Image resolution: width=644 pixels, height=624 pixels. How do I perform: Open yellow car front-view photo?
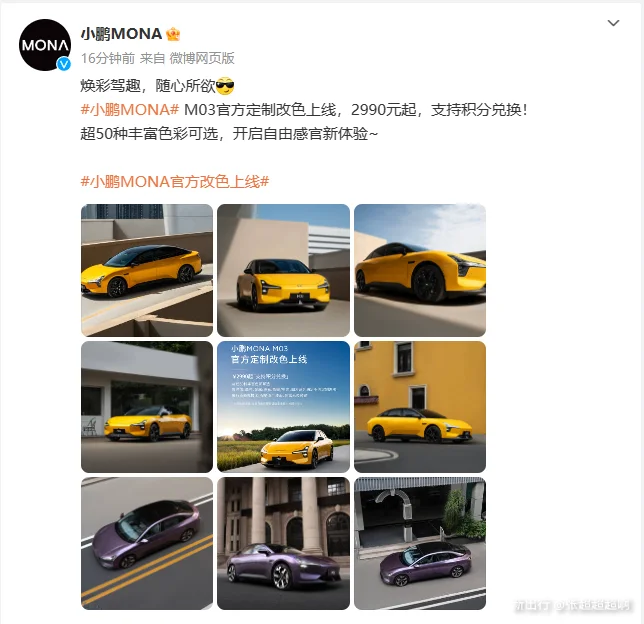click(x=283, y=270)
